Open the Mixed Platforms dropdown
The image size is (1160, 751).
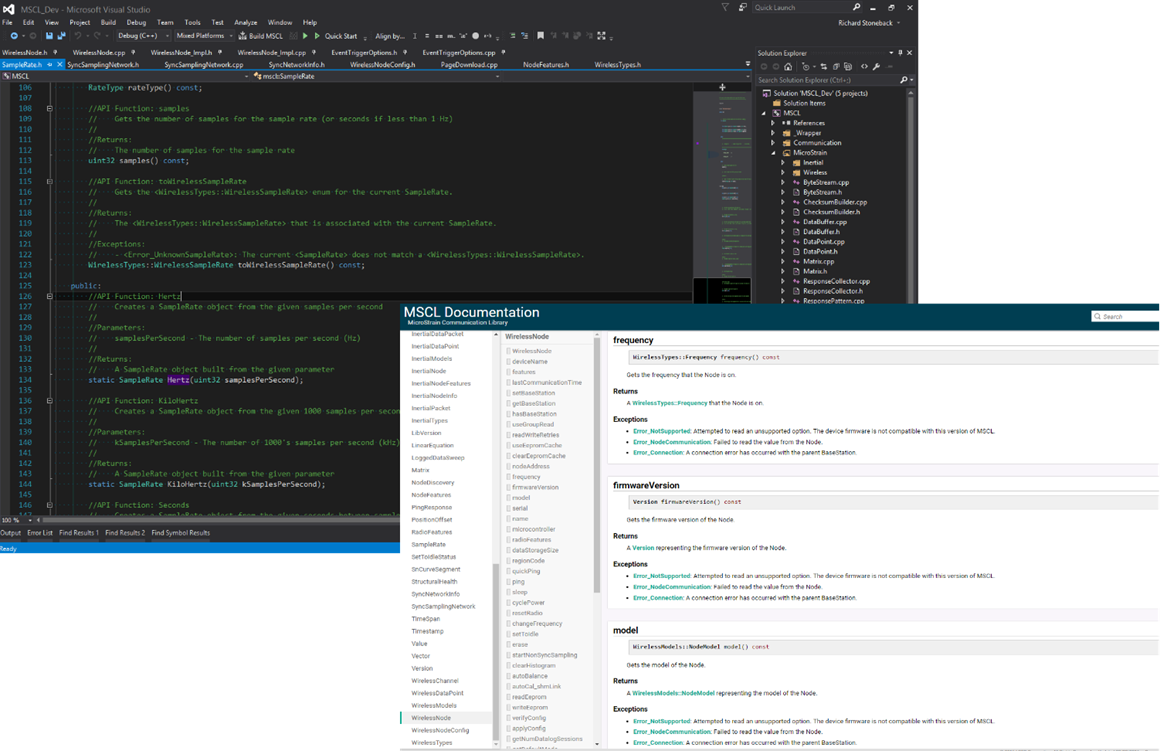pos(204,36)
